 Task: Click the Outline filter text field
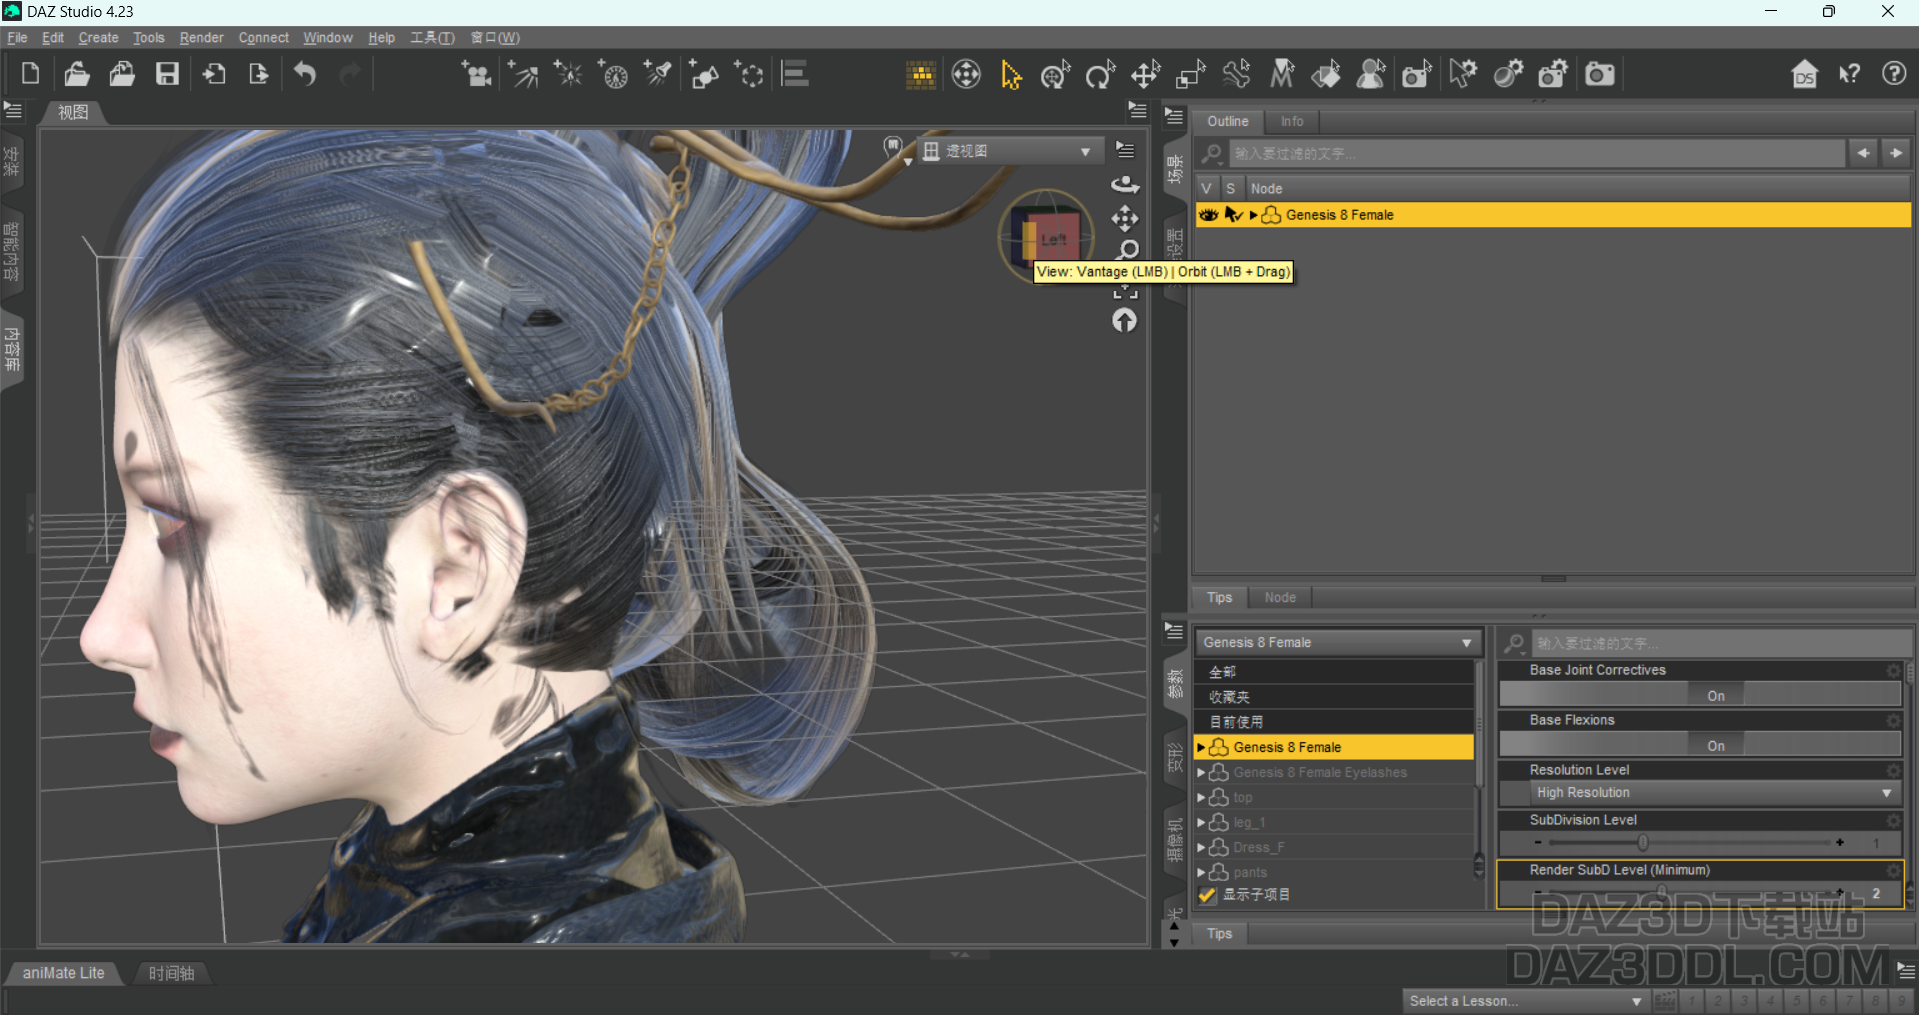[1535, 153]
